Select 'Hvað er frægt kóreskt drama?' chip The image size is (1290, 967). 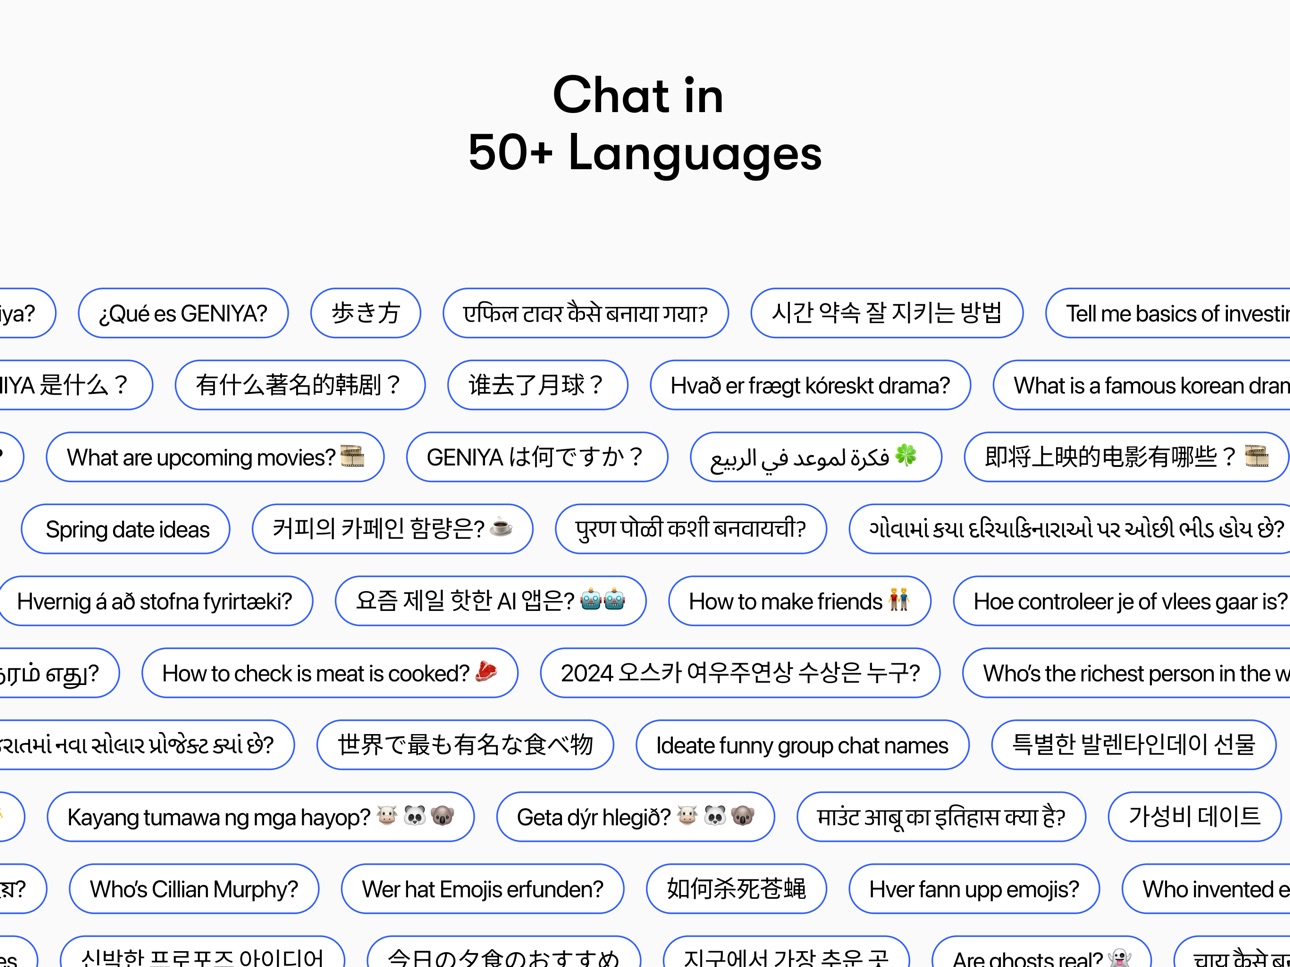810,385
